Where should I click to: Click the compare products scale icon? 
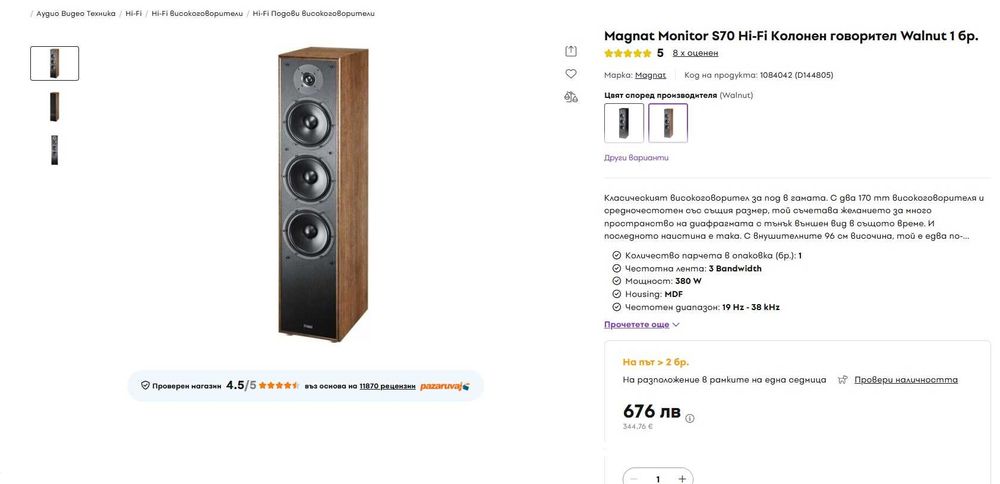[571, 97]
